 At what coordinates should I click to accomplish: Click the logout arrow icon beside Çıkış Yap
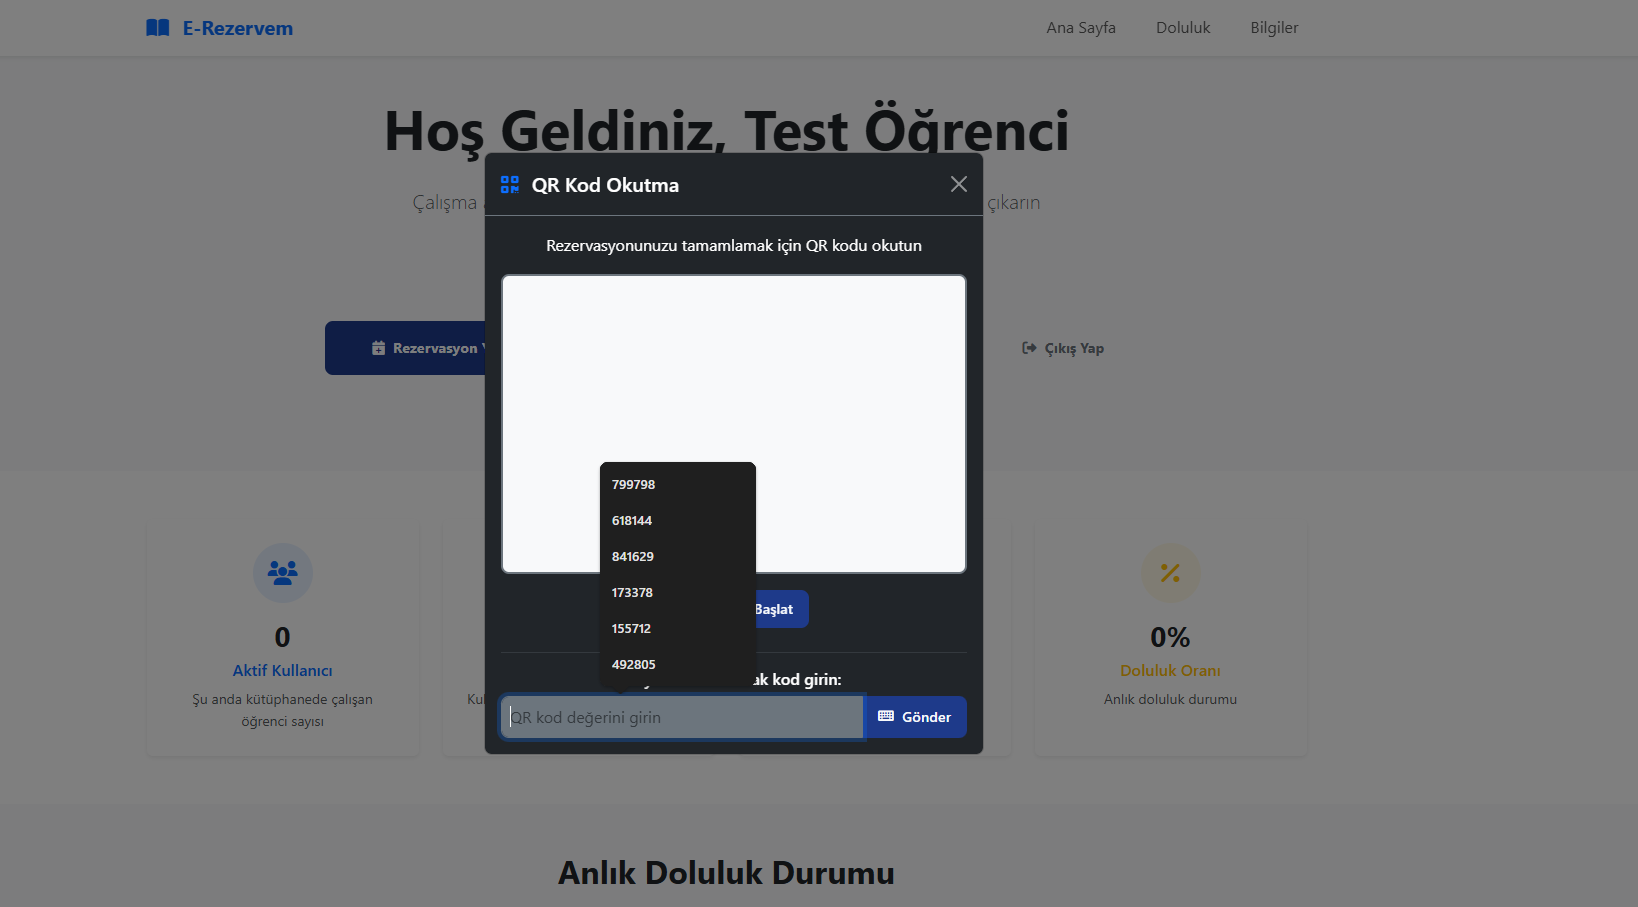[1028, 347]
